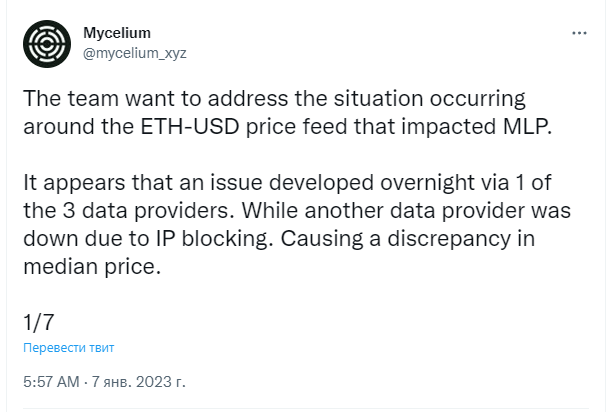Click the first paragraph about ETH-USD price feed
Image resolution: width=610 pixels, height=412 pixels.
point(287,112)
